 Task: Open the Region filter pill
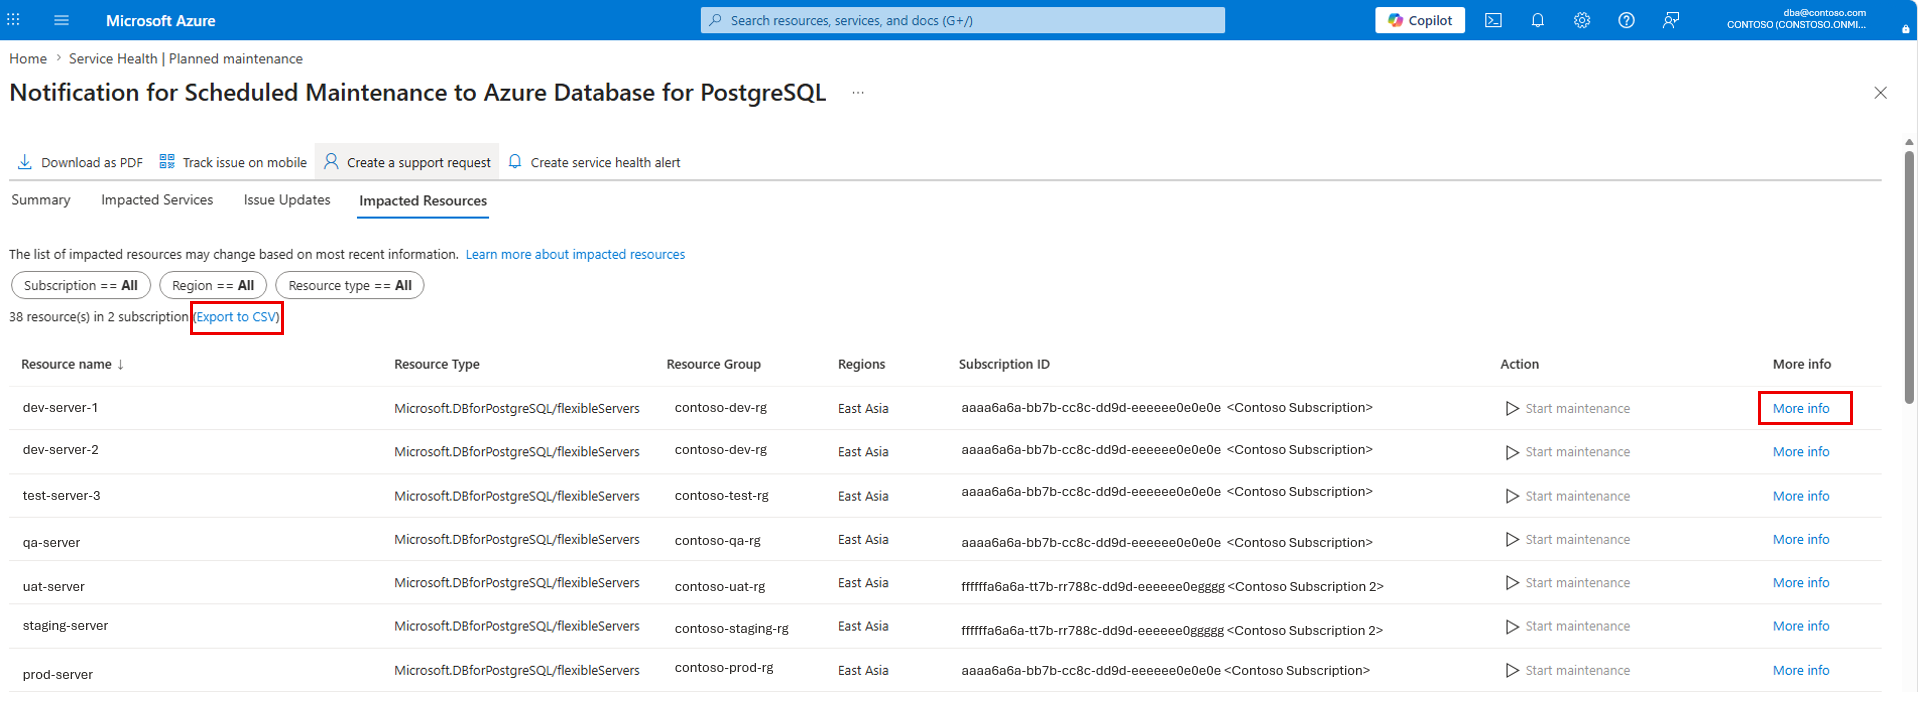point(213,285)
